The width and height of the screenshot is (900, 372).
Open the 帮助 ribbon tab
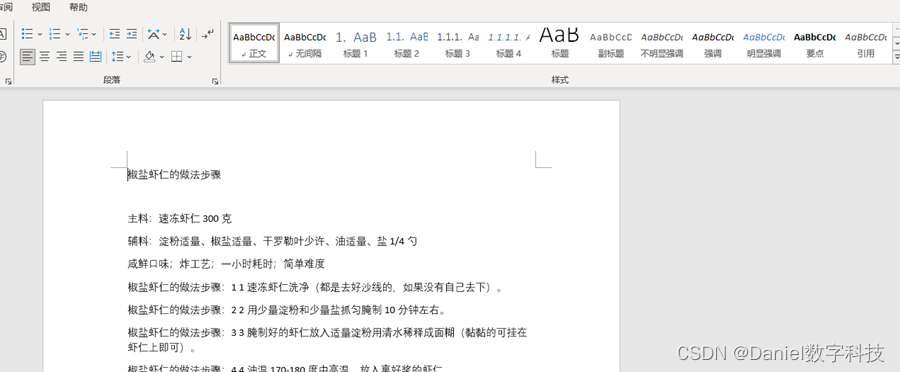click(x=79, y=7)
